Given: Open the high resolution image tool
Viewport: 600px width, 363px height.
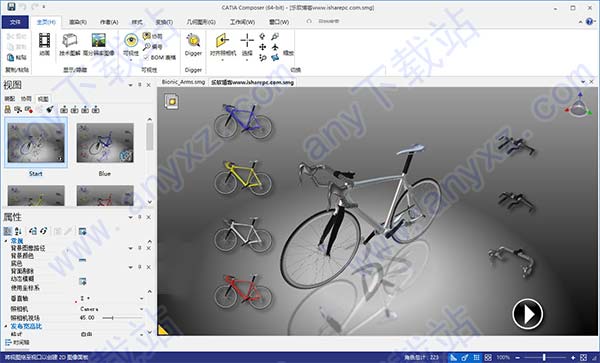Looking at the screenshot, I should (99, 45).
